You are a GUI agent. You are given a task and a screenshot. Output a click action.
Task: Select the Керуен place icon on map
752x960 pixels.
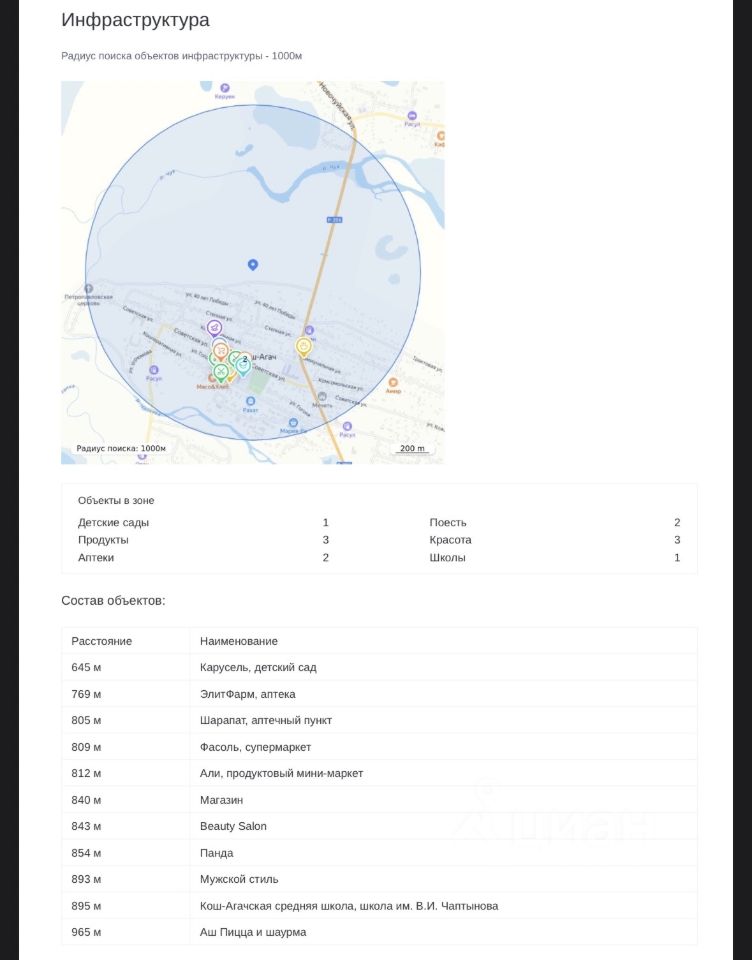[225, 88]
